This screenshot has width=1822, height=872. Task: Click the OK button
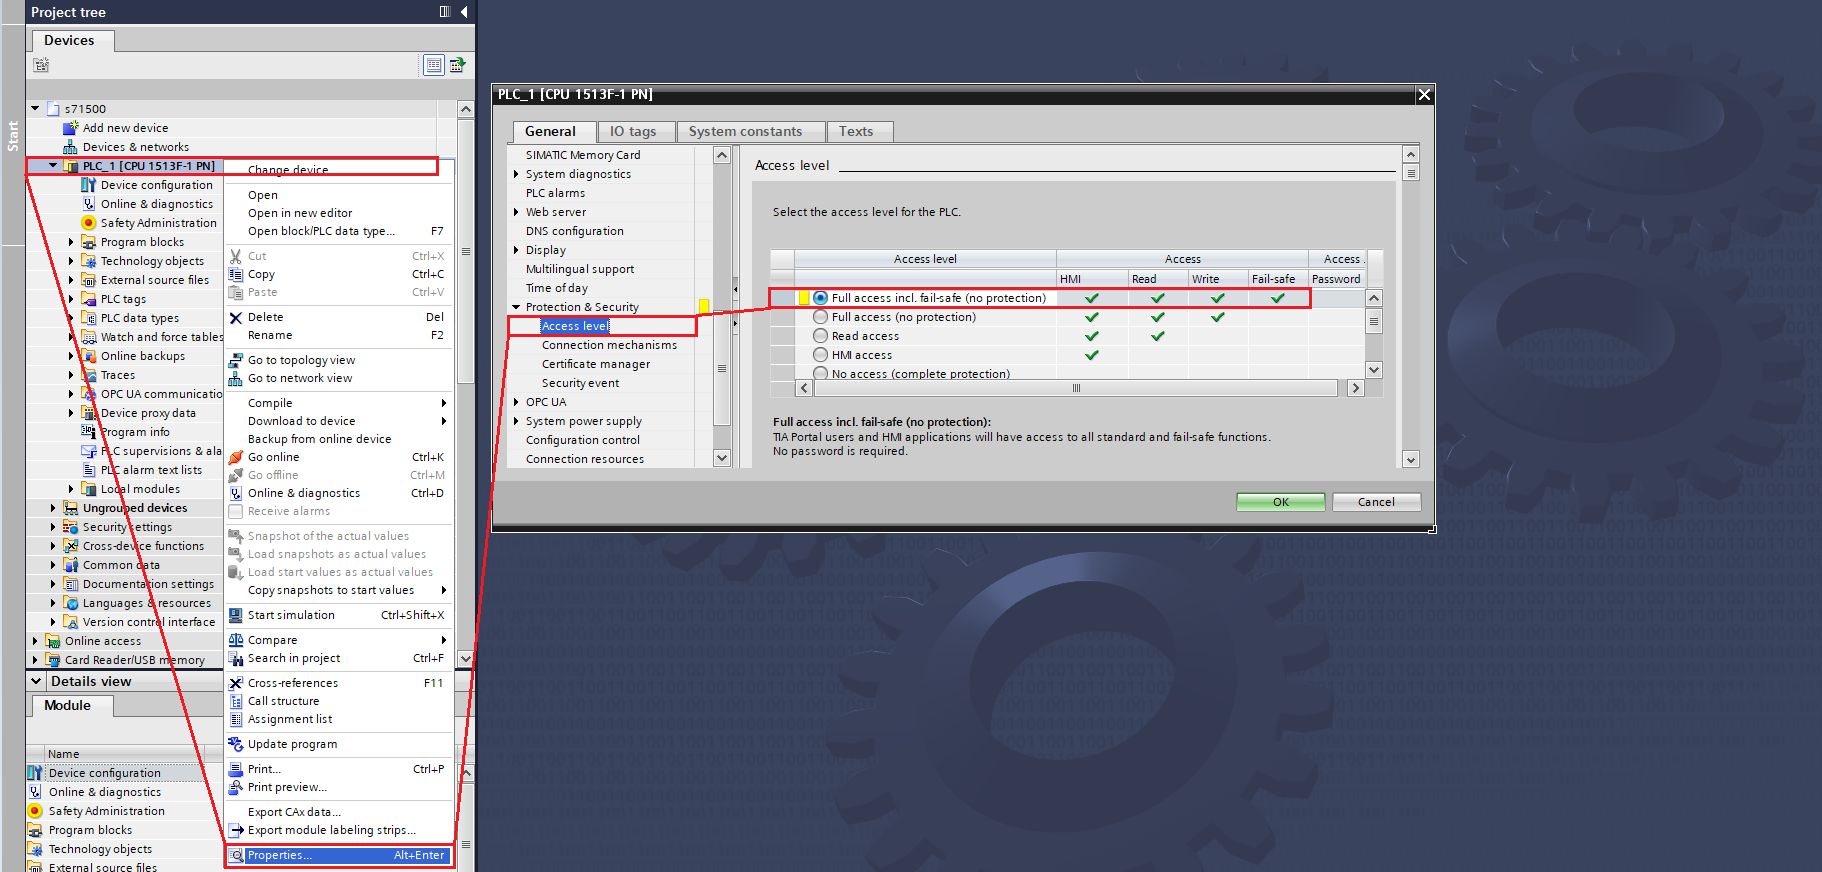pyautogui.click(x=1281, y=502)
